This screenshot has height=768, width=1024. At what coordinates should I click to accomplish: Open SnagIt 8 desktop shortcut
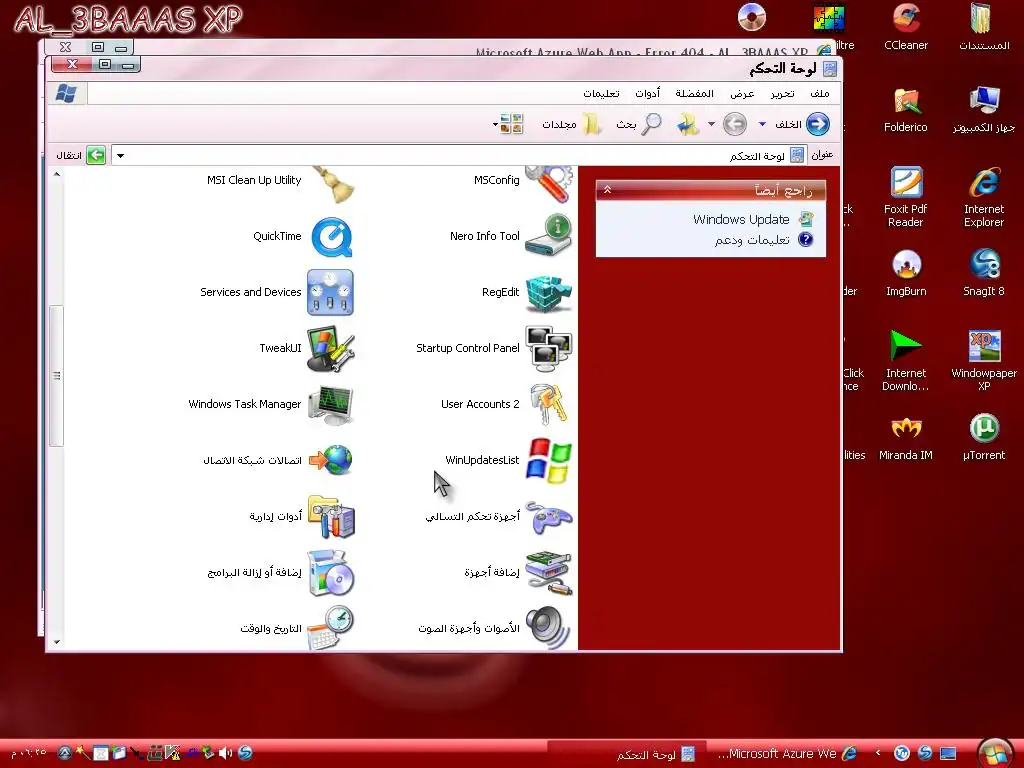tap(984, 273)
